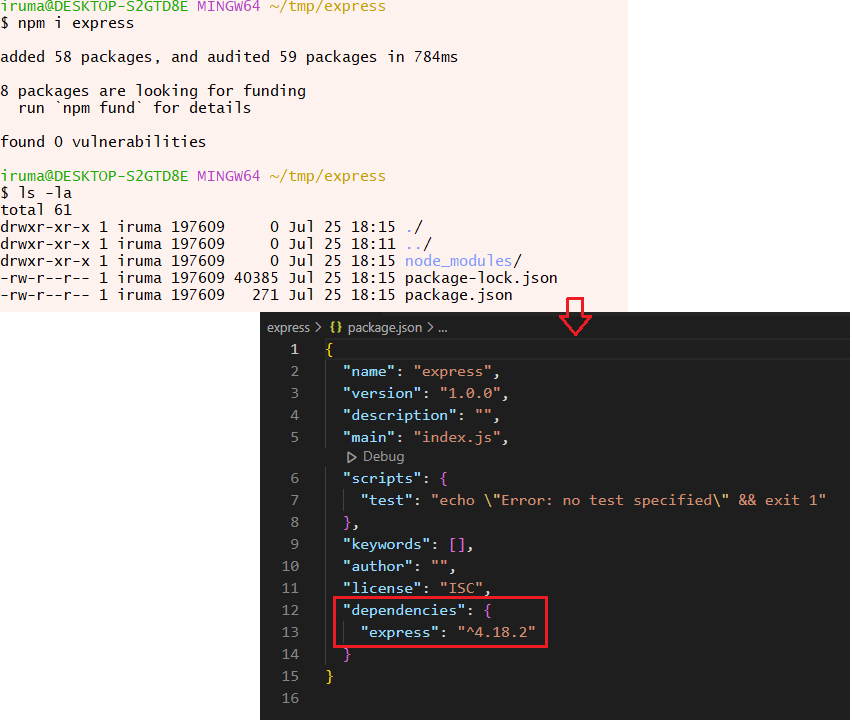Click the "version" key on line 3
Screen dimensions: 852x725
[382, 393]
